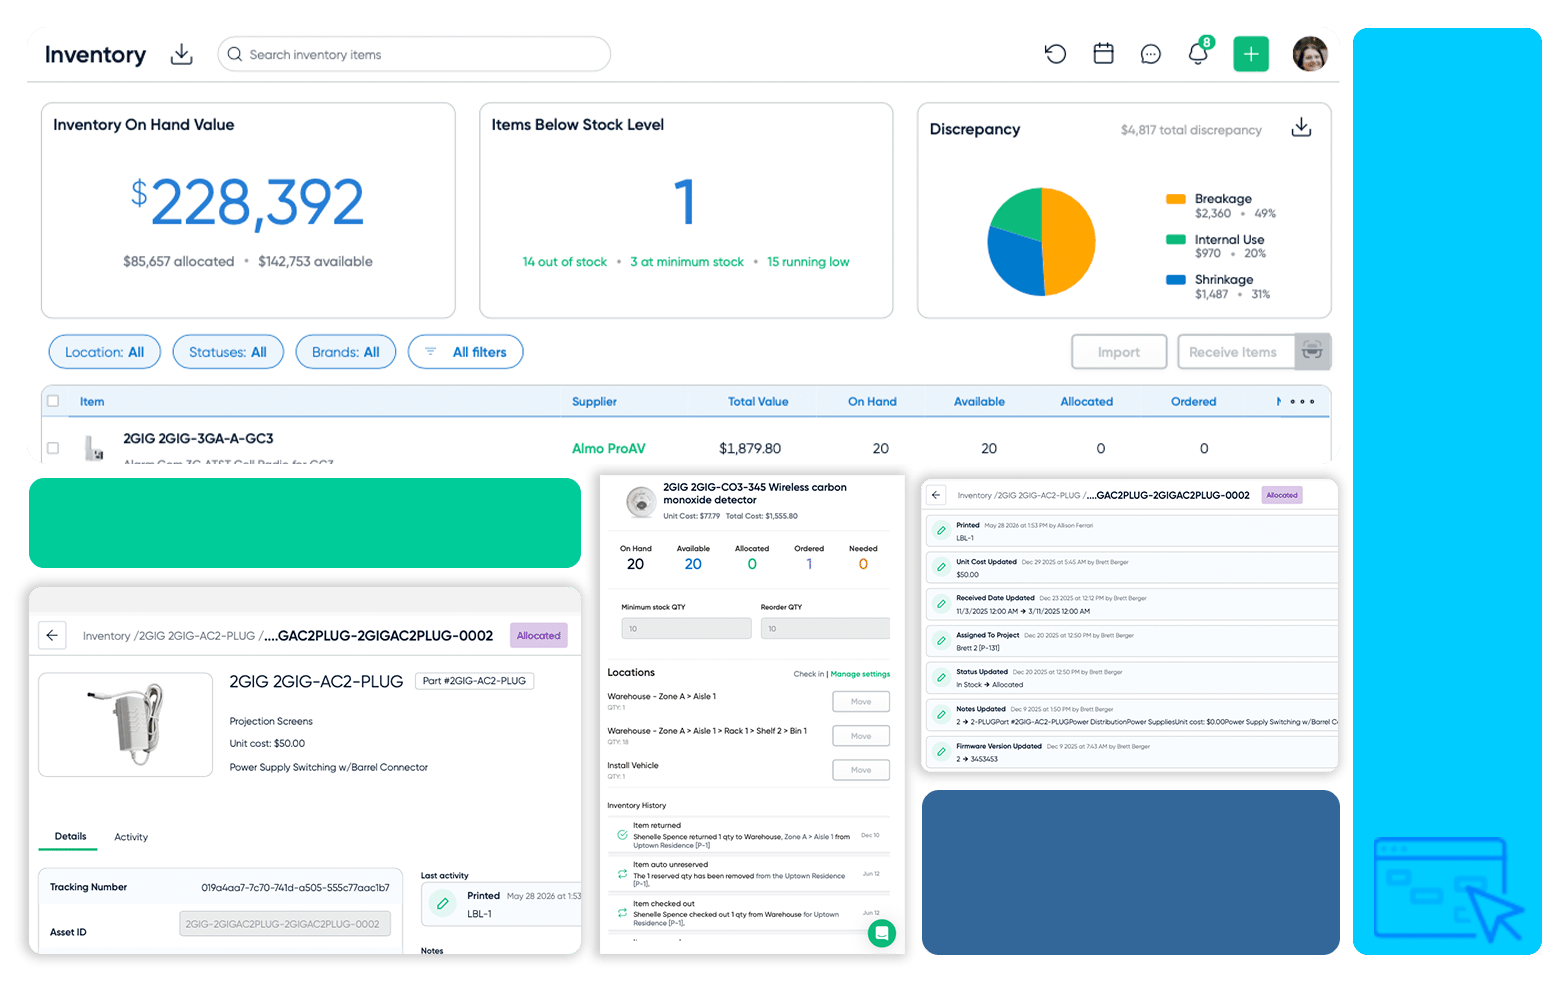This screenshot has width=1560, height=989.
Task: Click the back arrow above the 2GIG-AC2-PLUG product image
Action: 52,635
